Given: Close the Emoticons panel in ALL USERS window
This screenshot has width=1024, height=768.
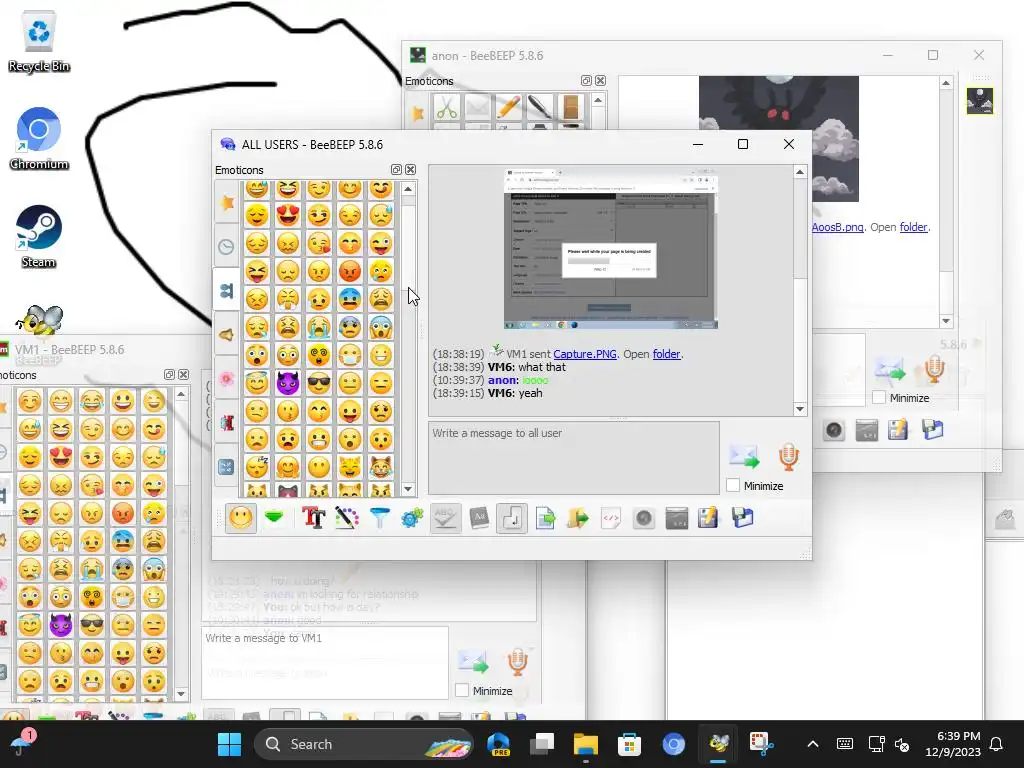Looking at the screenshot, I should pyautogui.click(x=410, y=170).
